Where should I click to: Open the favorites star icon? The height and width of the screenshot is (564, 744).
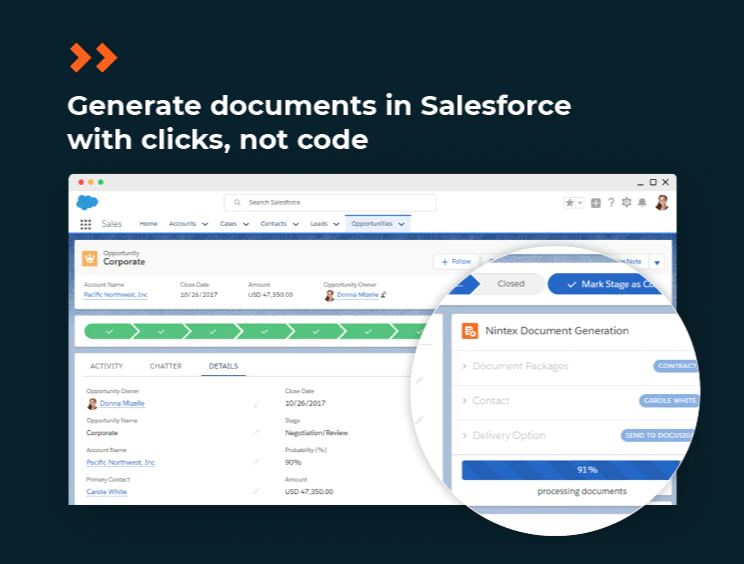pos(569,203)
